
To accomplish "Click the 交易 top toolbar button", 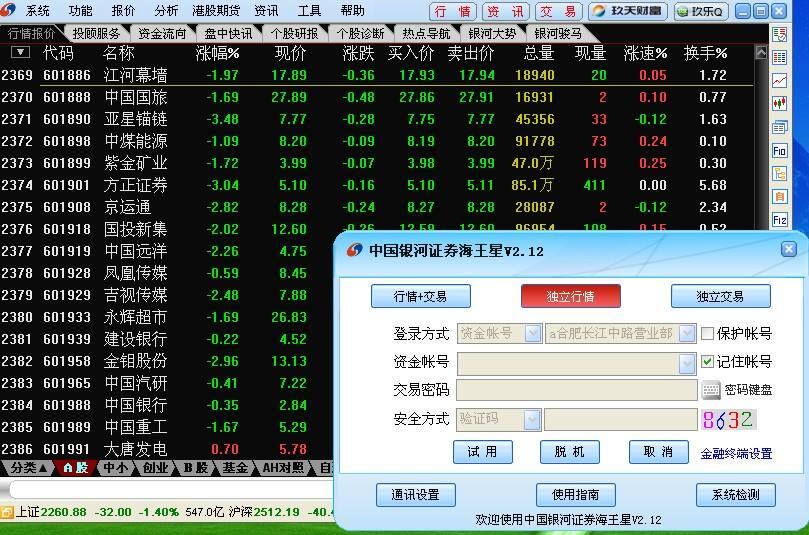I will pos(559,11).
